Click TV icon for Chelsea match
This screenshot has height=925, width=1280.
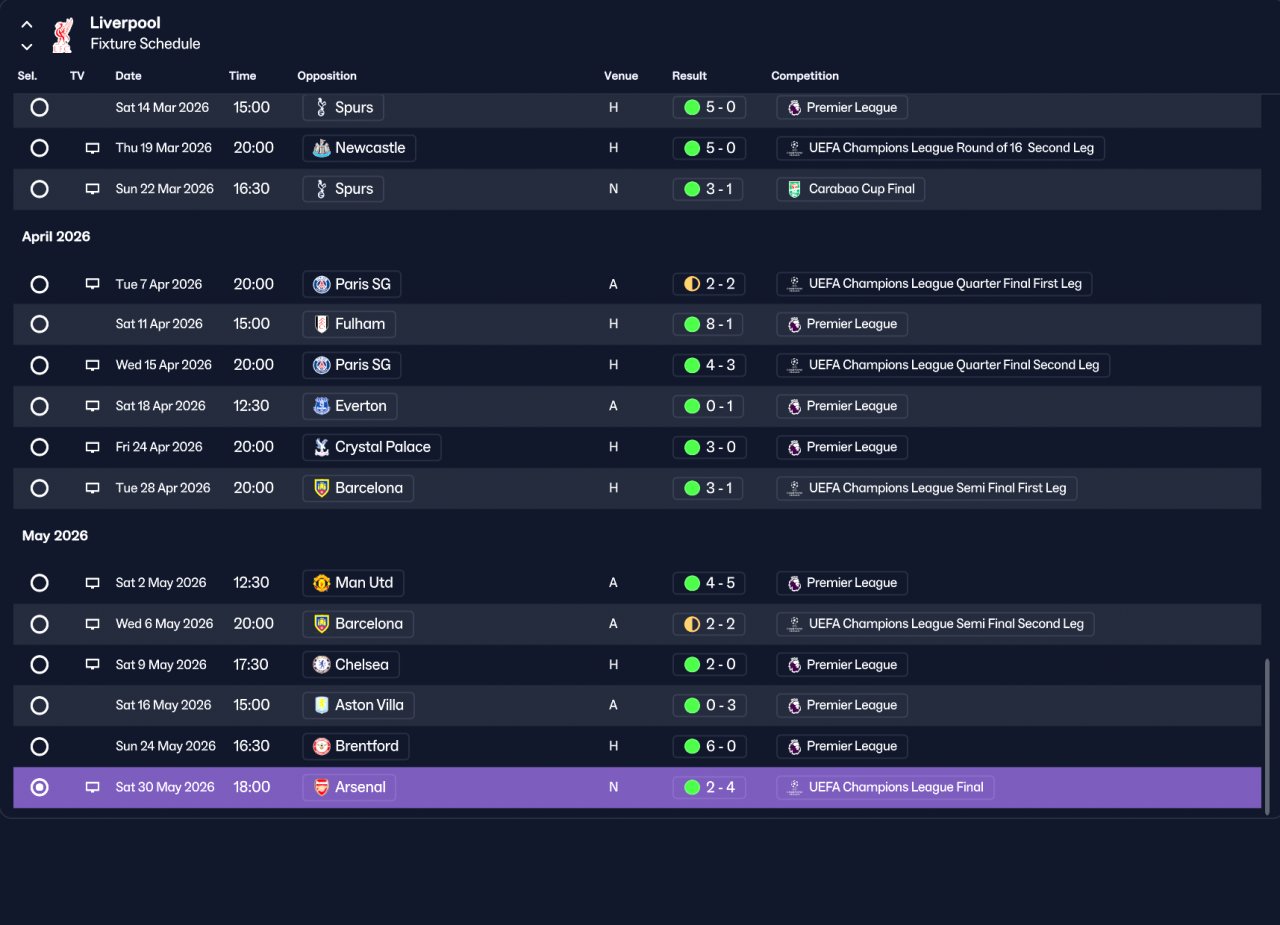coord(92,665)
